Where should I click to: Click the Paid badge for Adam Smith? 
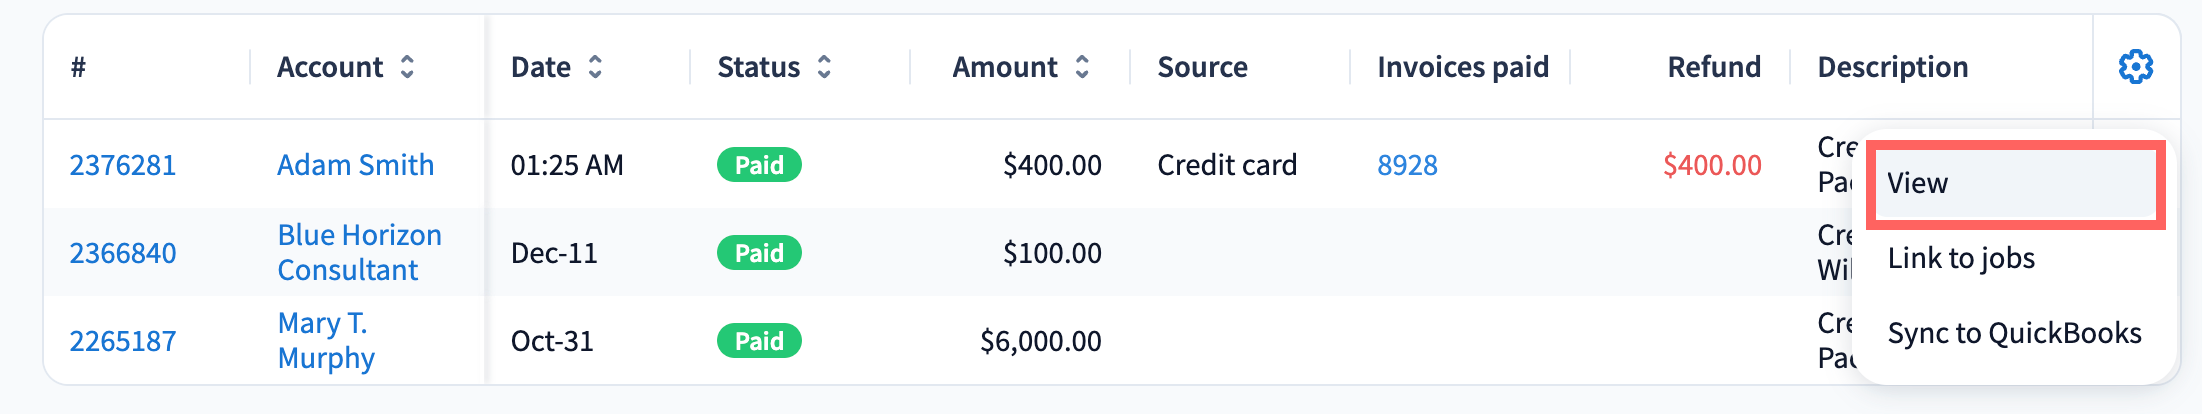point(759,165)
